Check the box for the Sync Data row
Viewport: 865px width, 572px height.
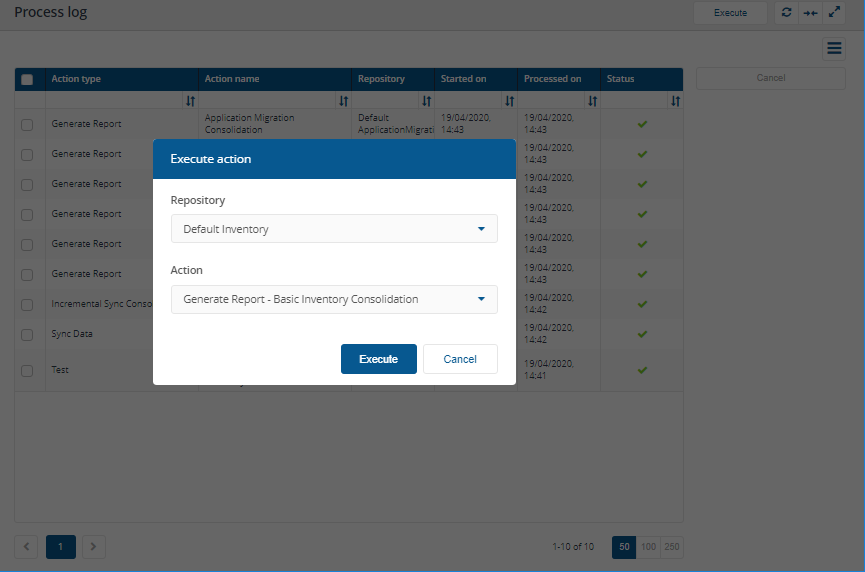[27, 334]
